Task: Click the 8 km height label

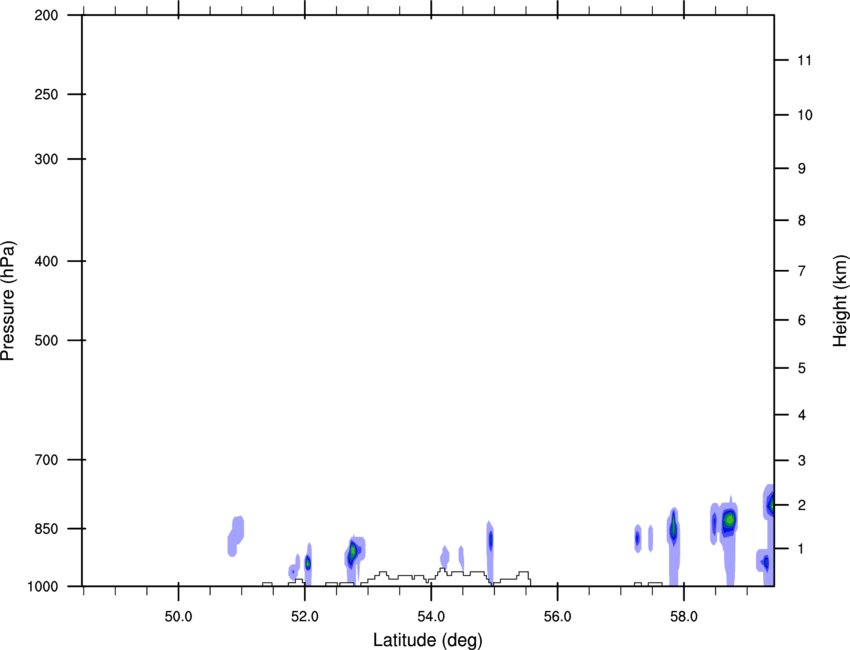Action: pos(802,221)
